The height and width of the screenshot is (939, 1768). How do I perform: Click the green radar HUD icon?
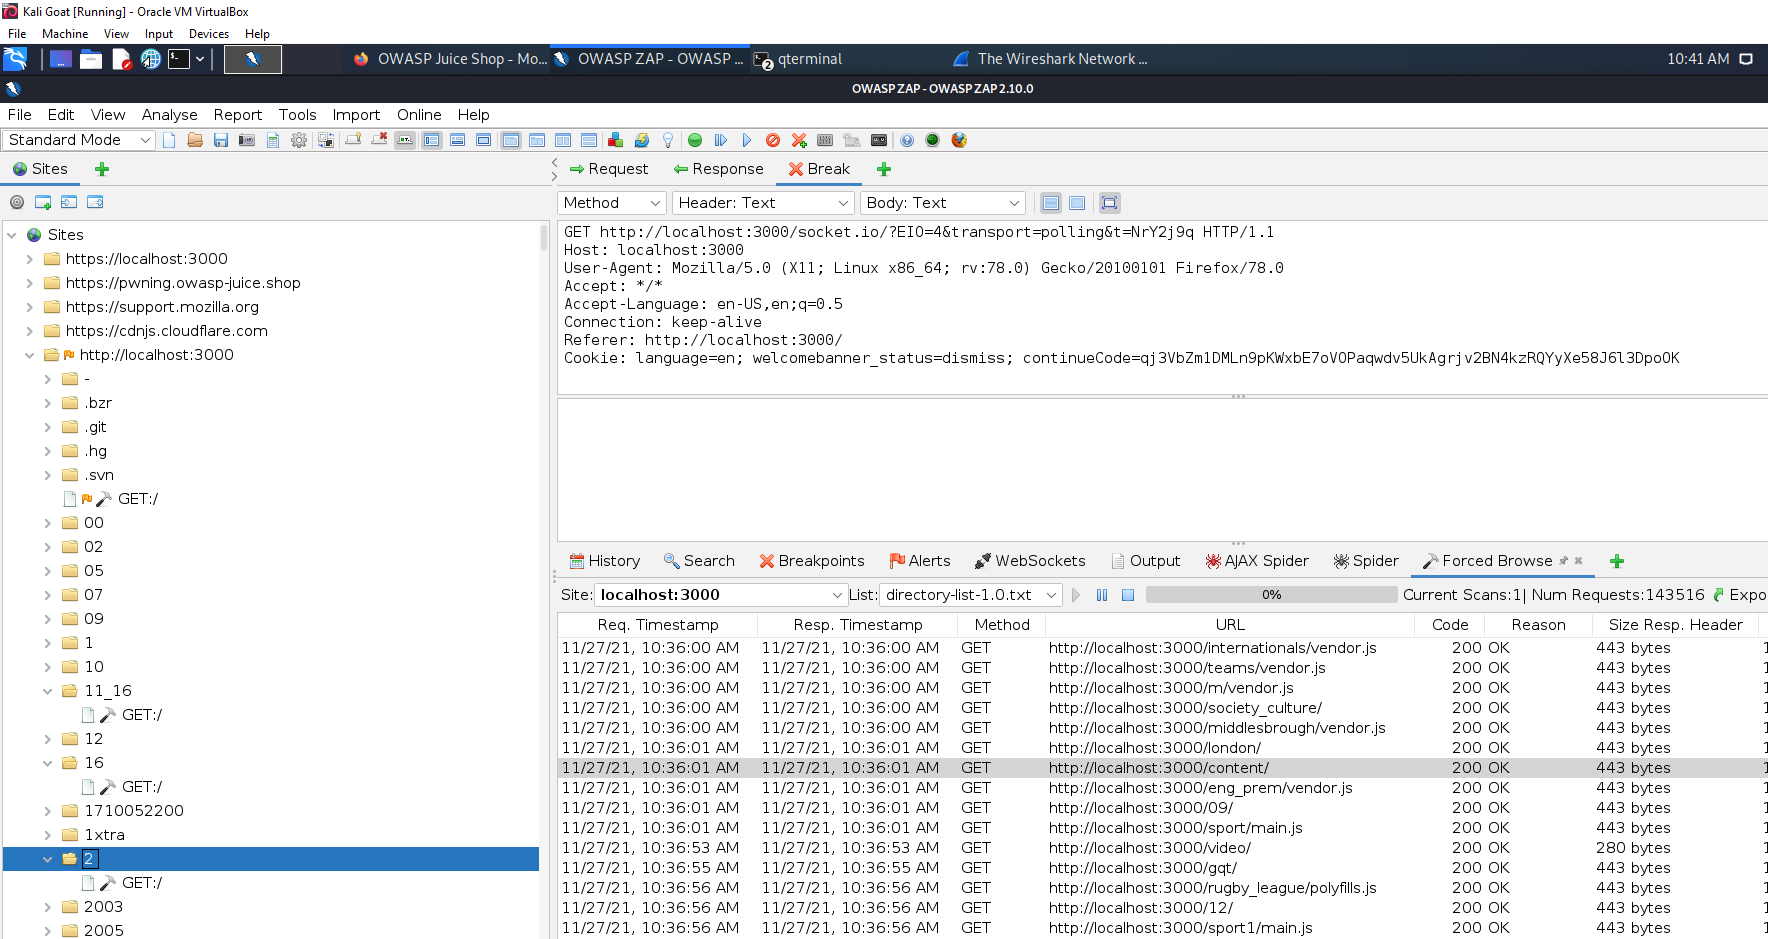933,140
